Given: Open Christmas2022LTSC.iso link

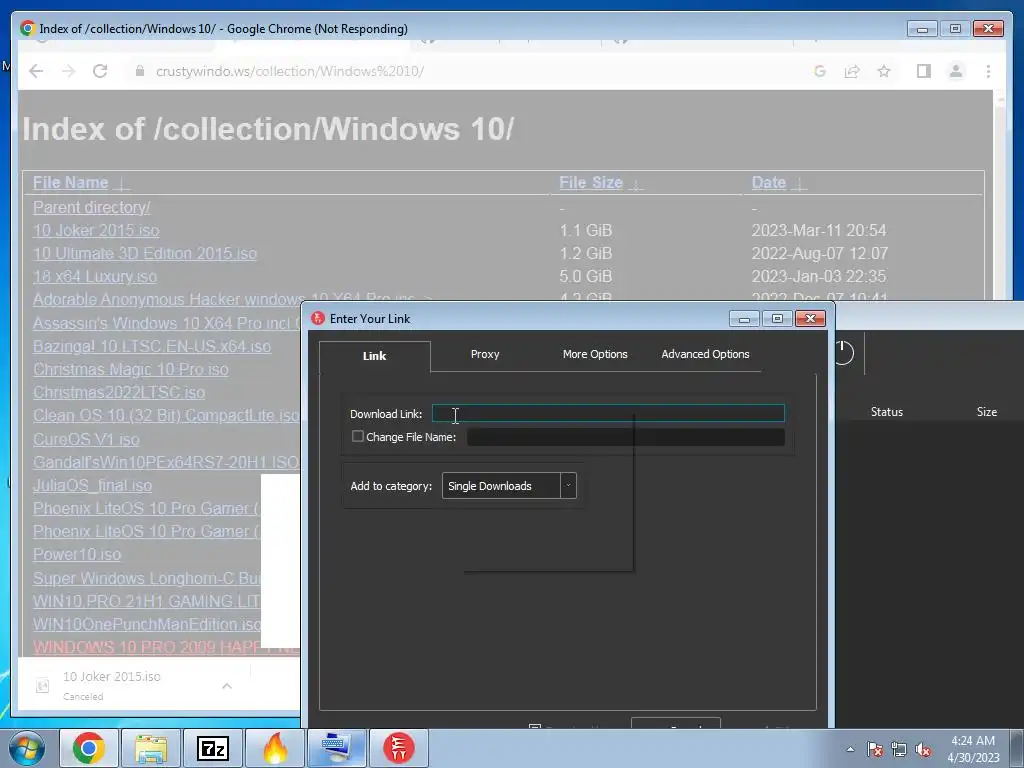Looking at the screenshot, I should (119, 392).
